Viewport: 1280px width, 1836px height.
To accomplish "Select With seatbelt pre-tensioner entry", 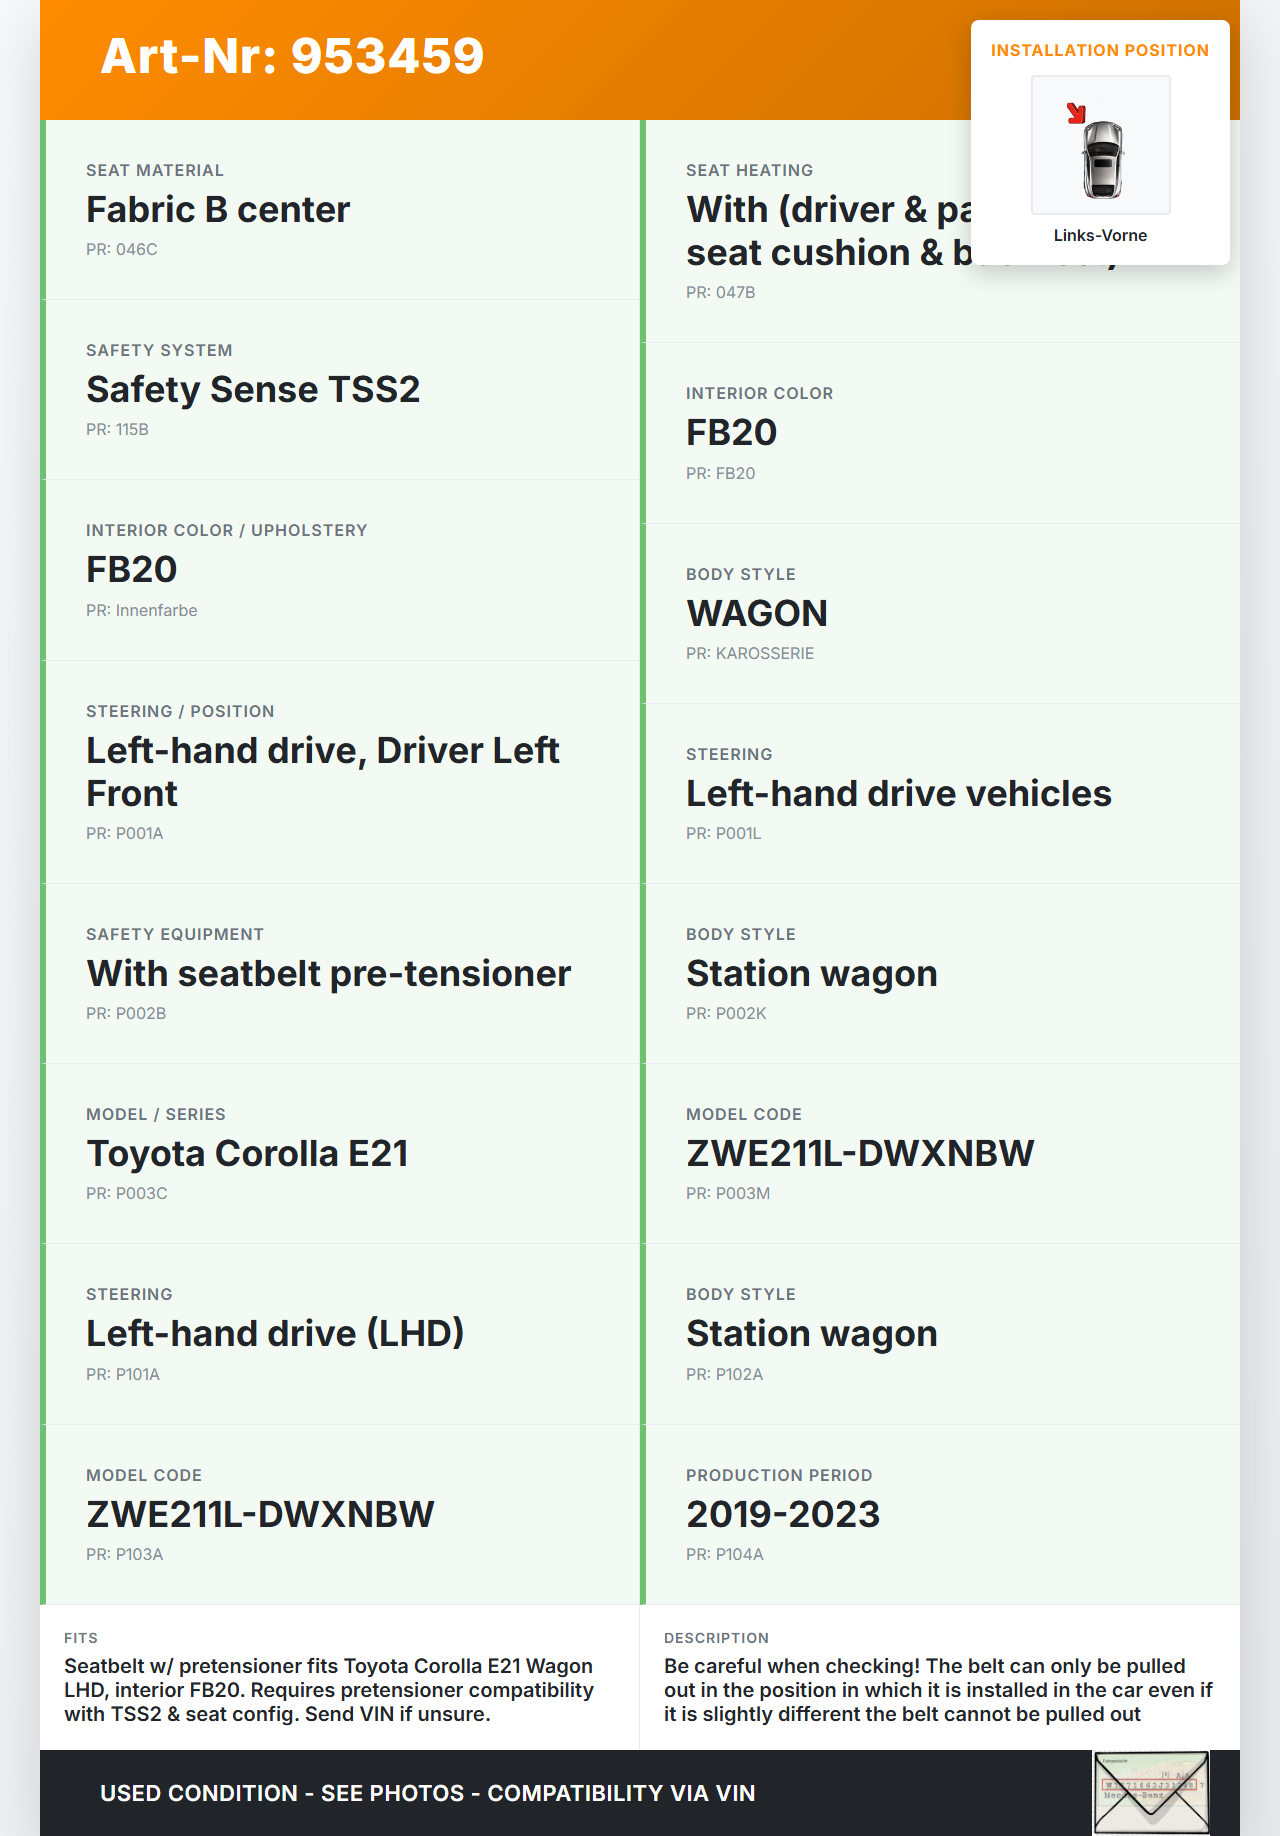I will point(328,974).
